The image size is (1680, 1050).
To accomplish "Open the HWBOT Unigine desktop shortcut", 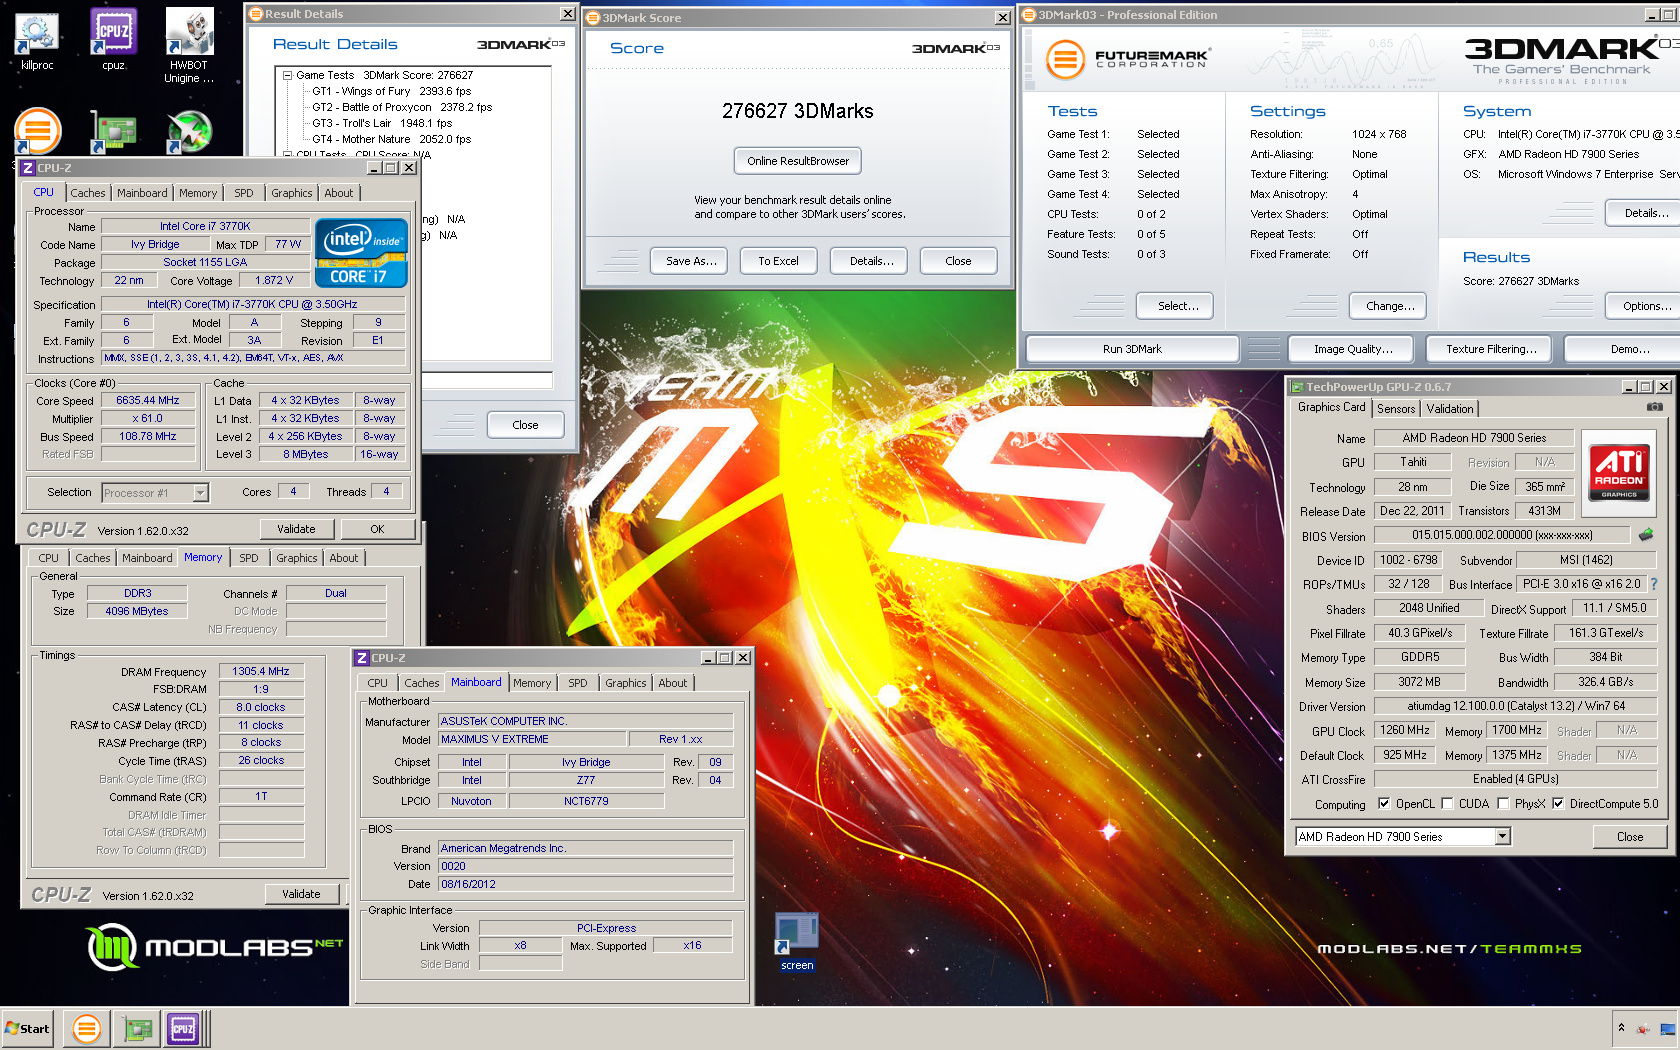I will pyautogui.click(x=189, y=46).
